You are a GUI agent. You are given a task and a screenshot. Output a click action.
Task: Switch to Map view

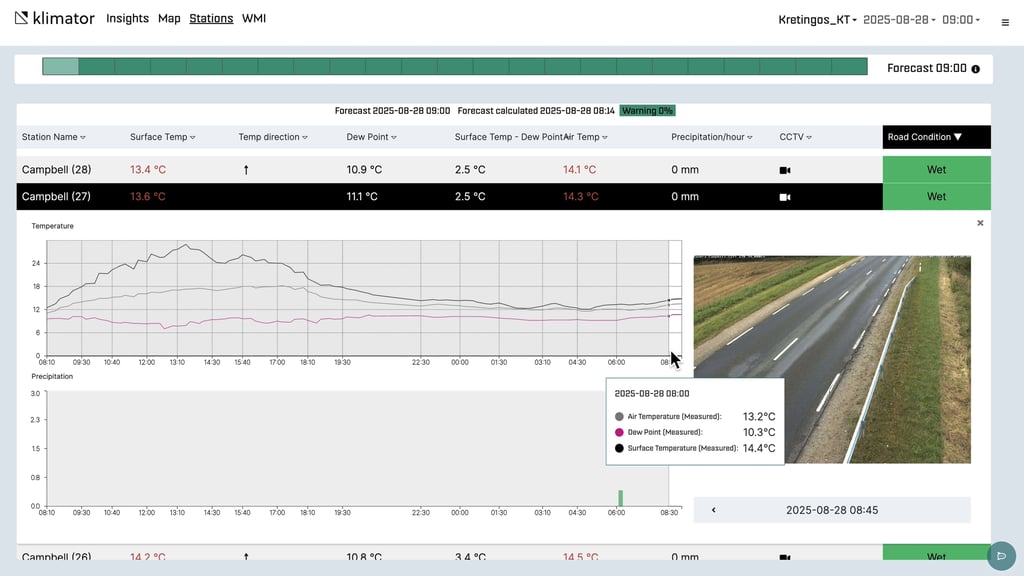(169, 19)
